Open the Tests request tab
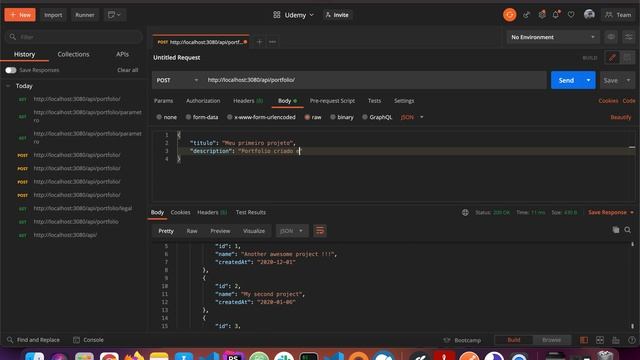 point(374,101)
